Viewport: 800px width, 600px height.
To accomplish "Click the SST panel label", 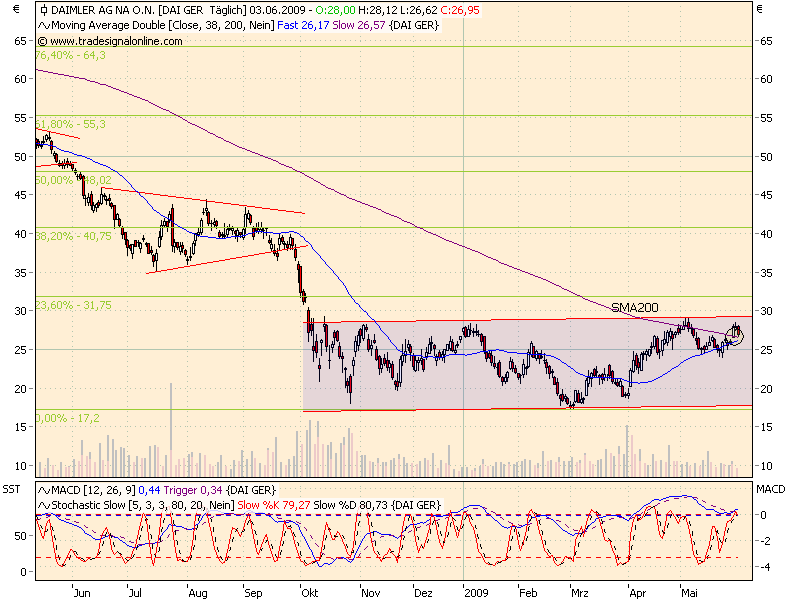I will (13, 491).
